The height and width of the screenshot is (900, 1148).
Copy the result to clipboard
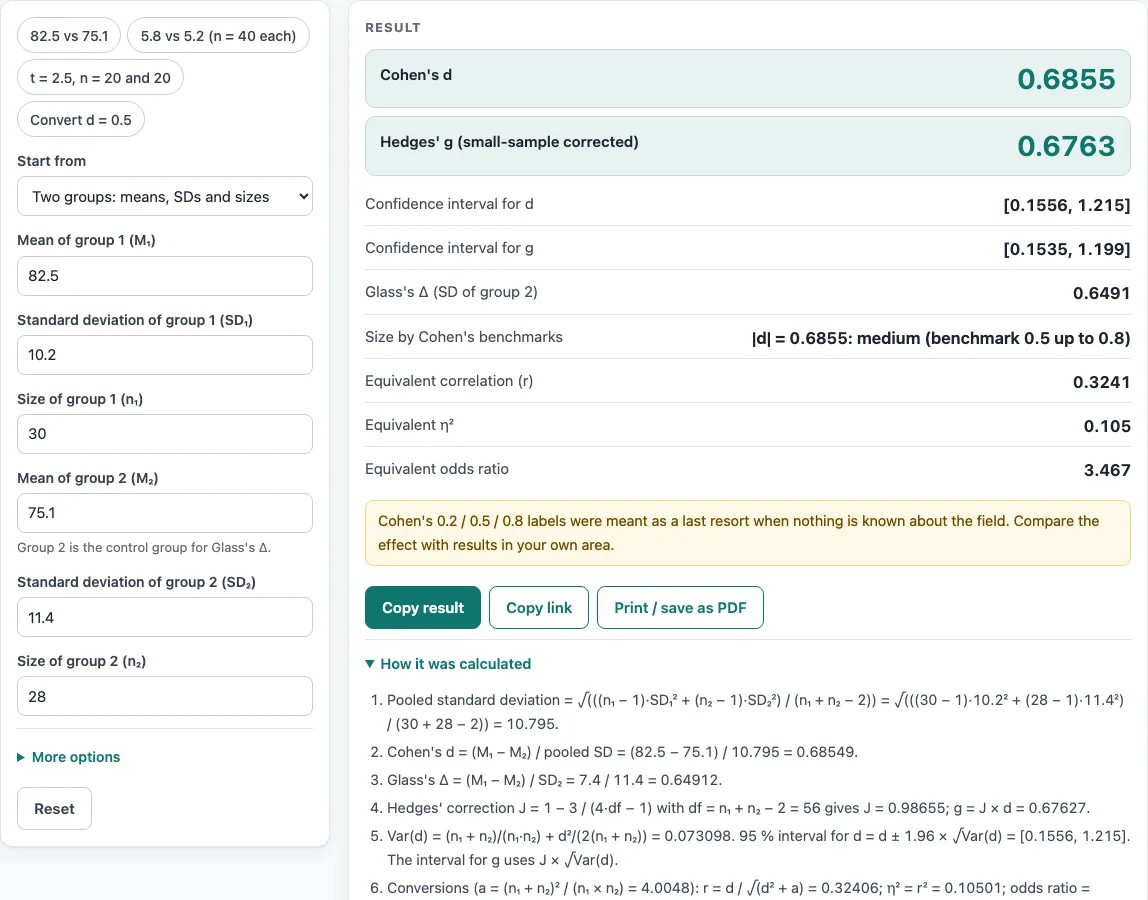(x=422, y=608)
